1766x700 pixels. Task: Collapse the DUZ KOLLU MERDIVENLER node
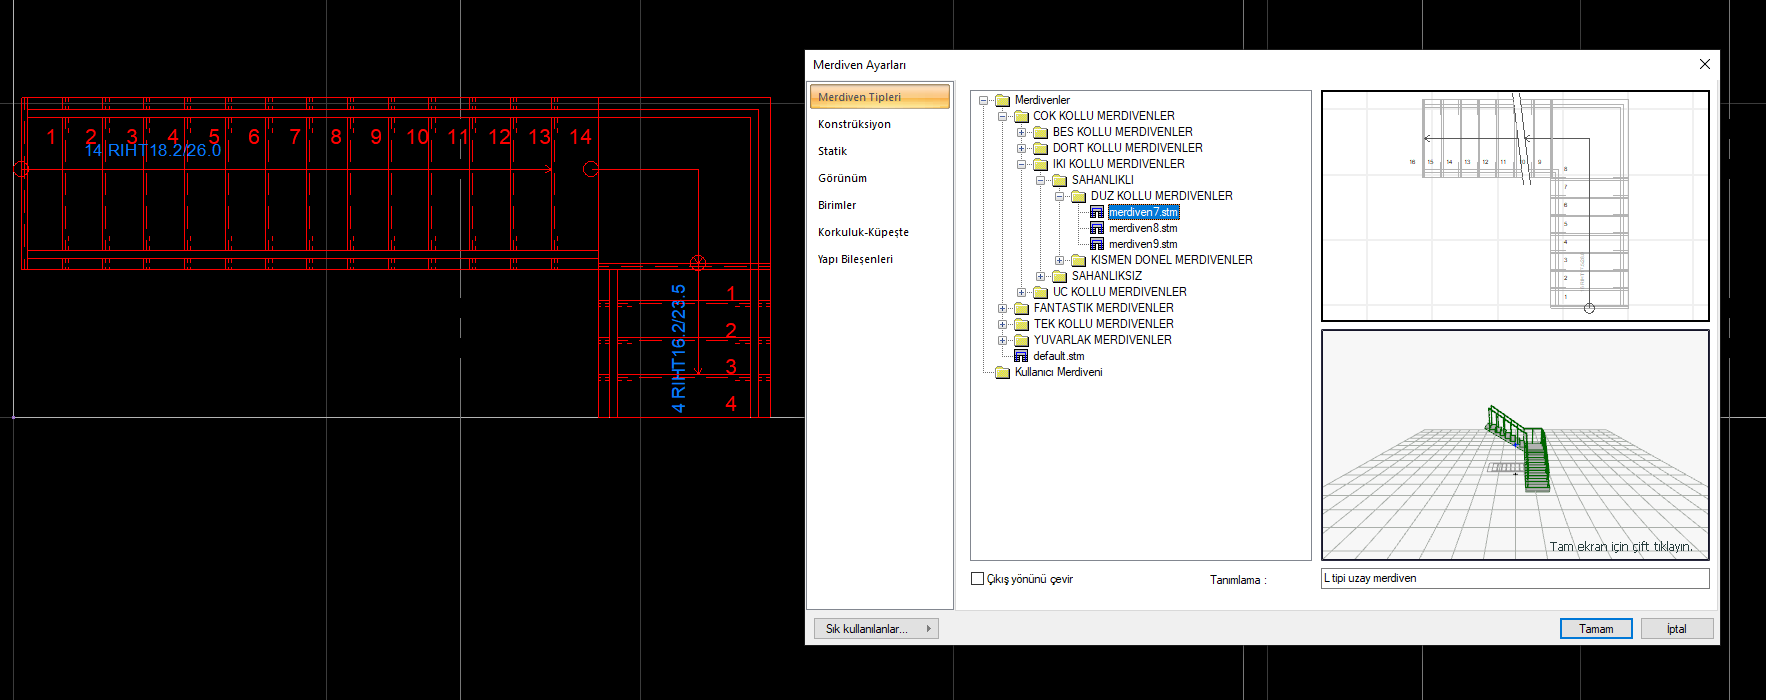1059,196
